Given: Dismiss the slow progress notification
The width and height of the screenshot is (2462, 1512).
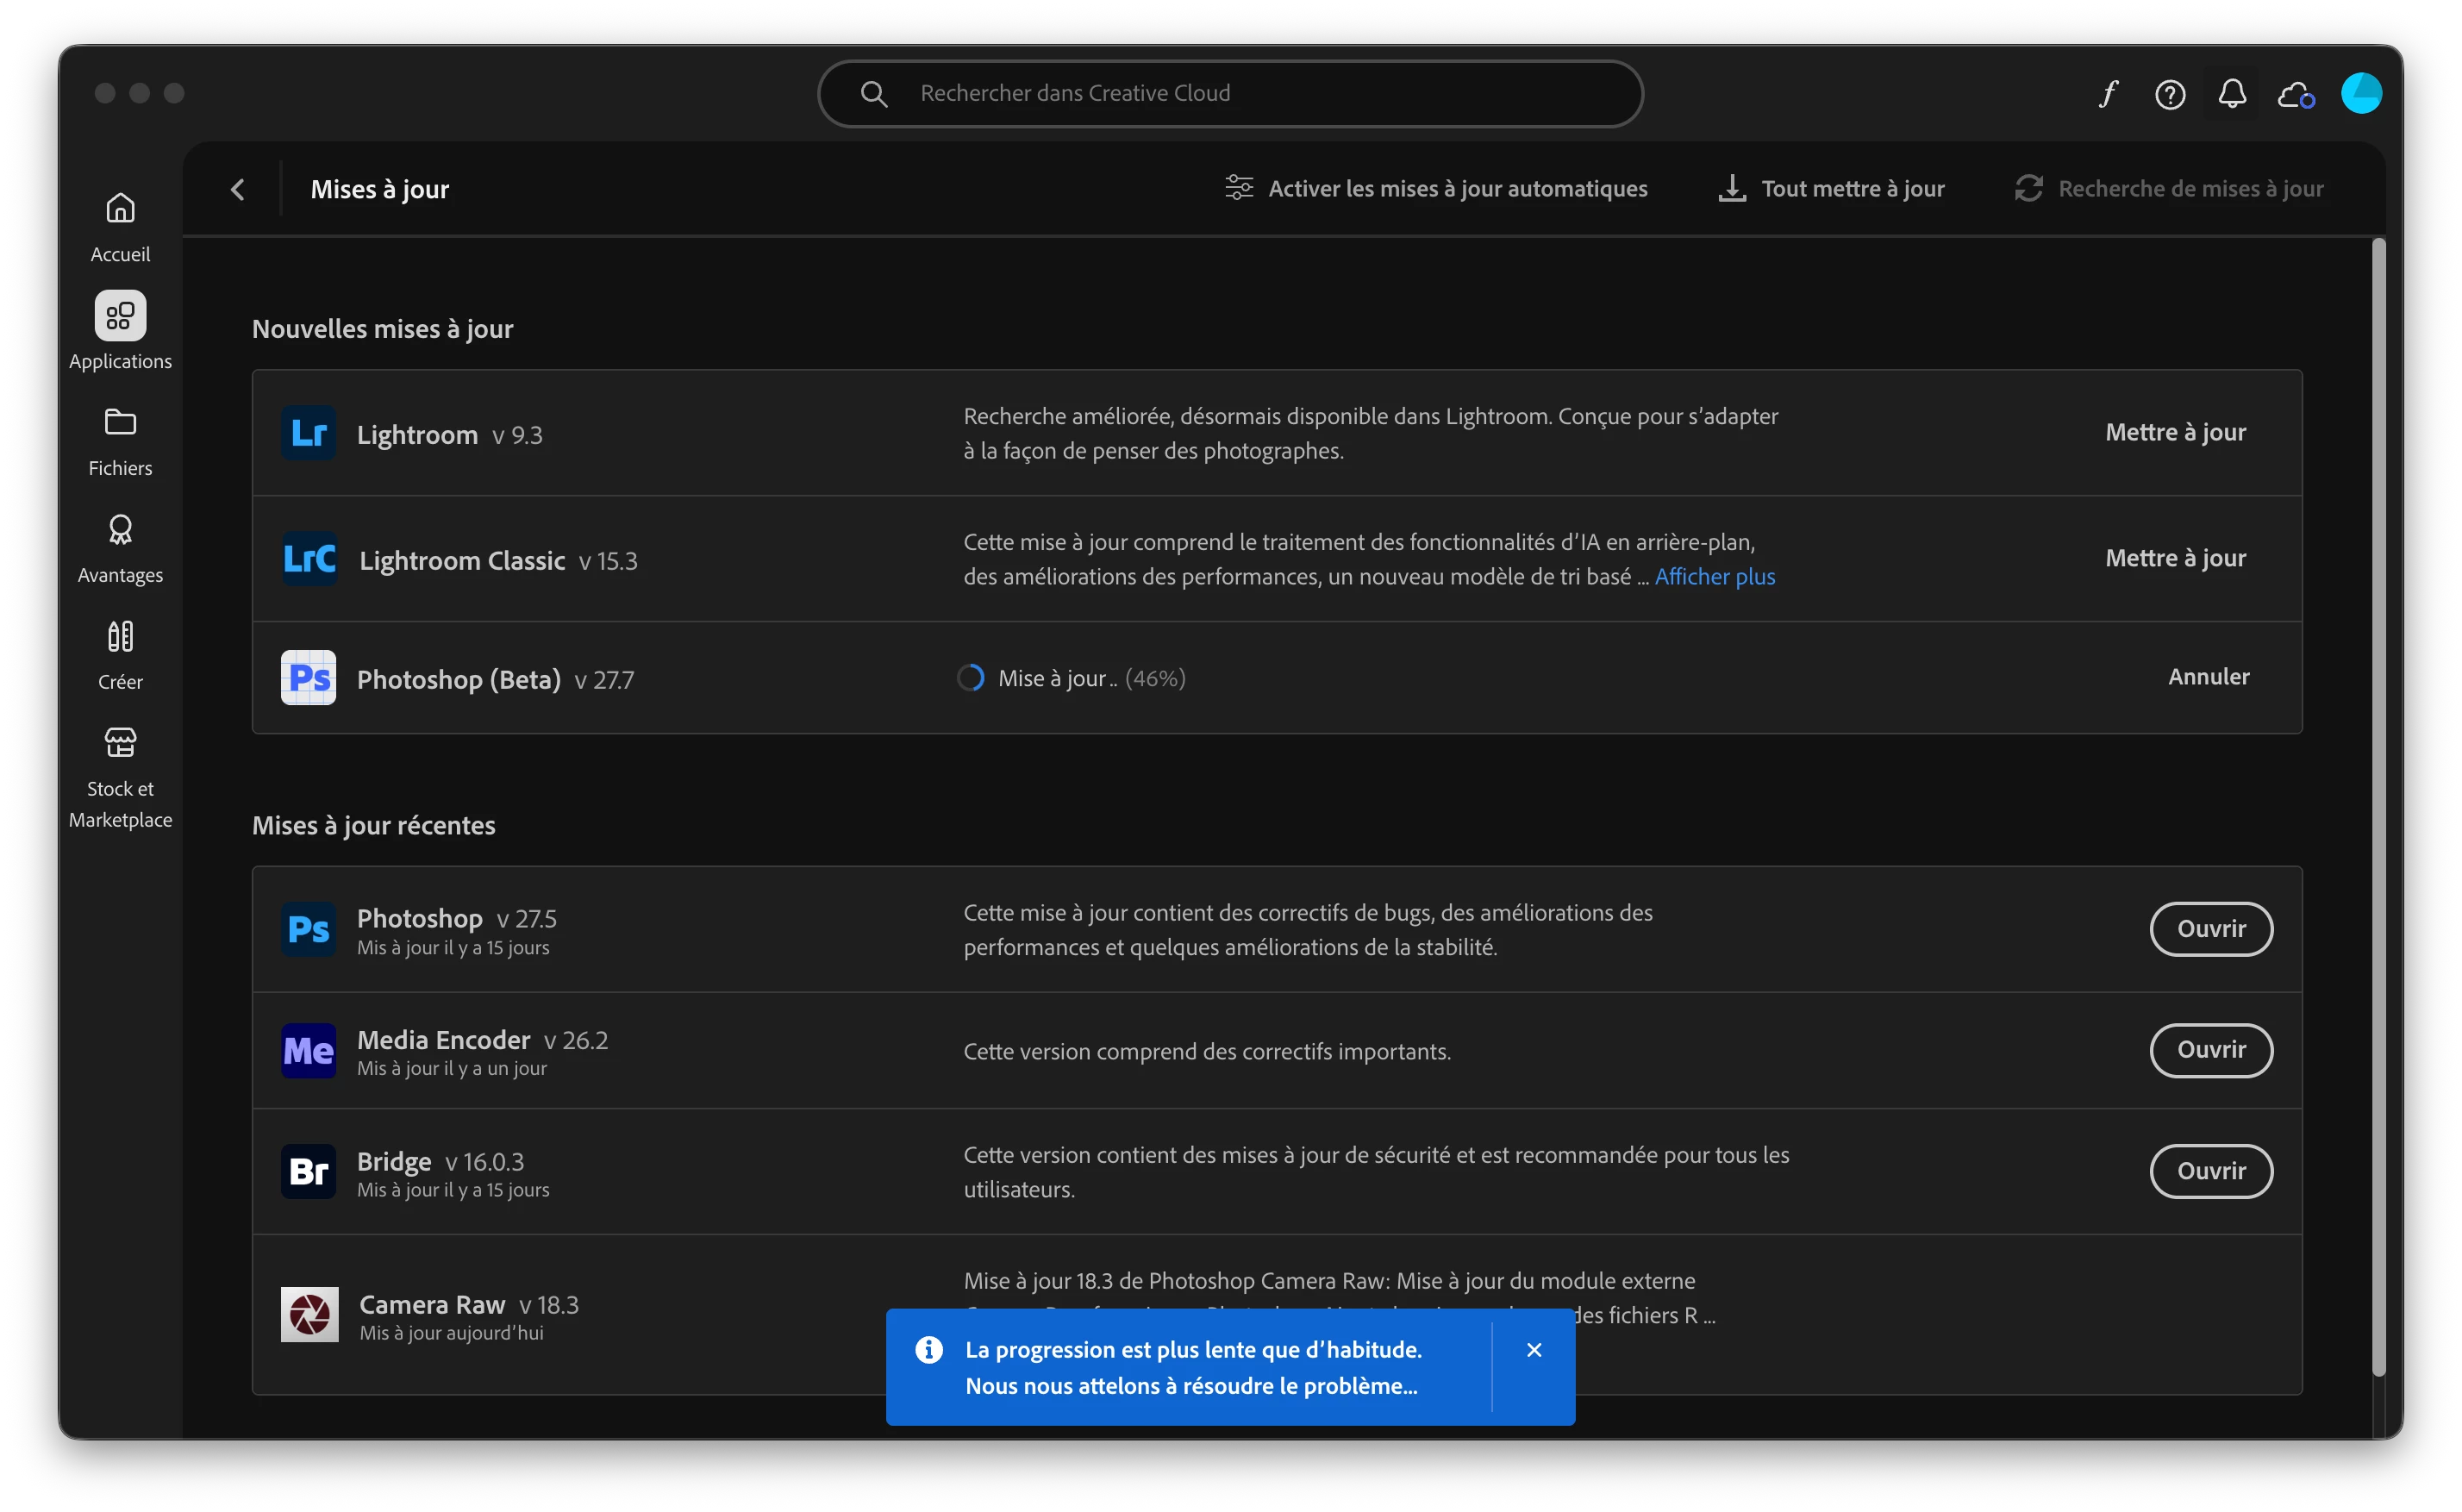Looking at the screenshot, I should point(1533,1350).
